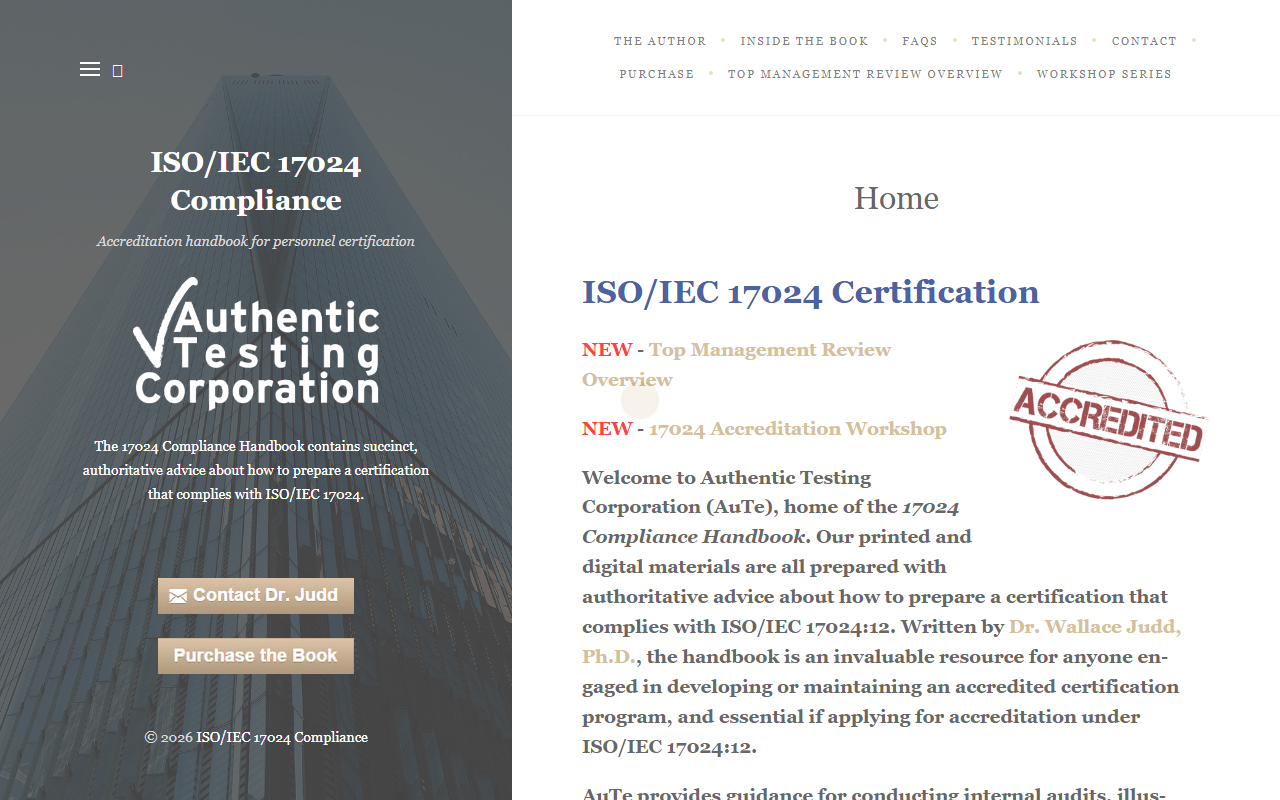
Task: Open Inside the Book menu item
Action: click(x=805, y=41)
